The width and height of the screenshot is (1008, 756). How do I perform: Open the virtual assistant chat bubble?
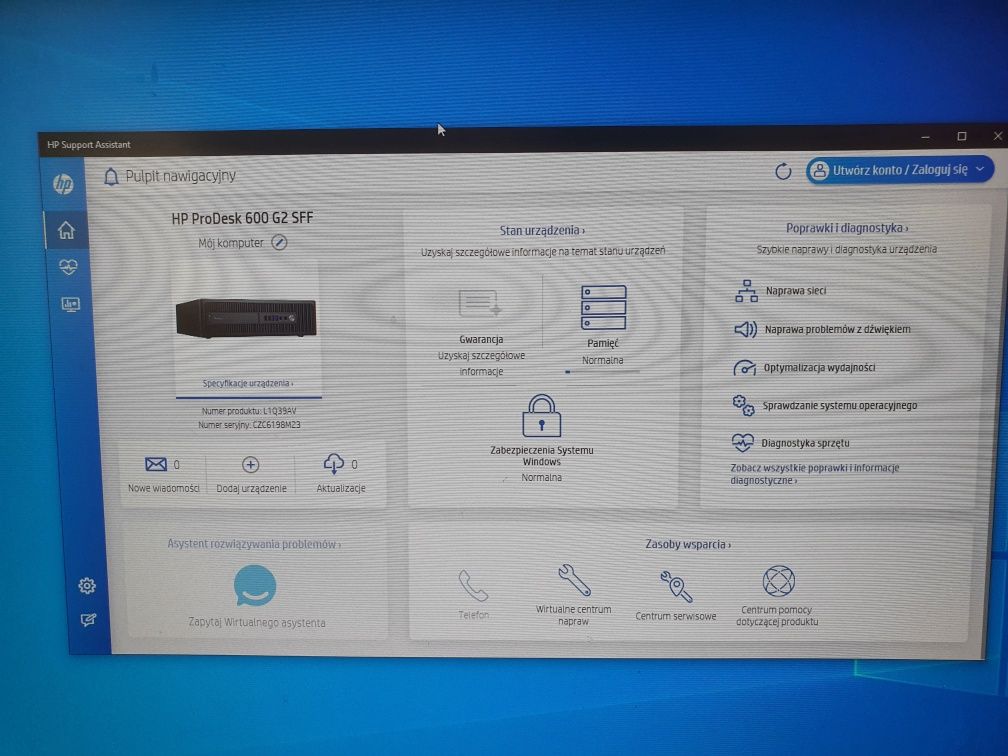tap(255, 586)
